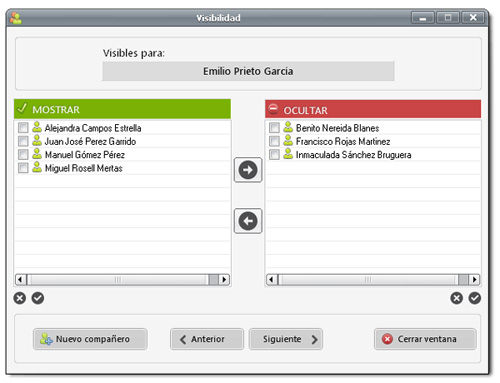The width and height of the screenshot is (500, 383).
Task: Select the name Manuel Gómez Pérez
Action: (85, 155)
